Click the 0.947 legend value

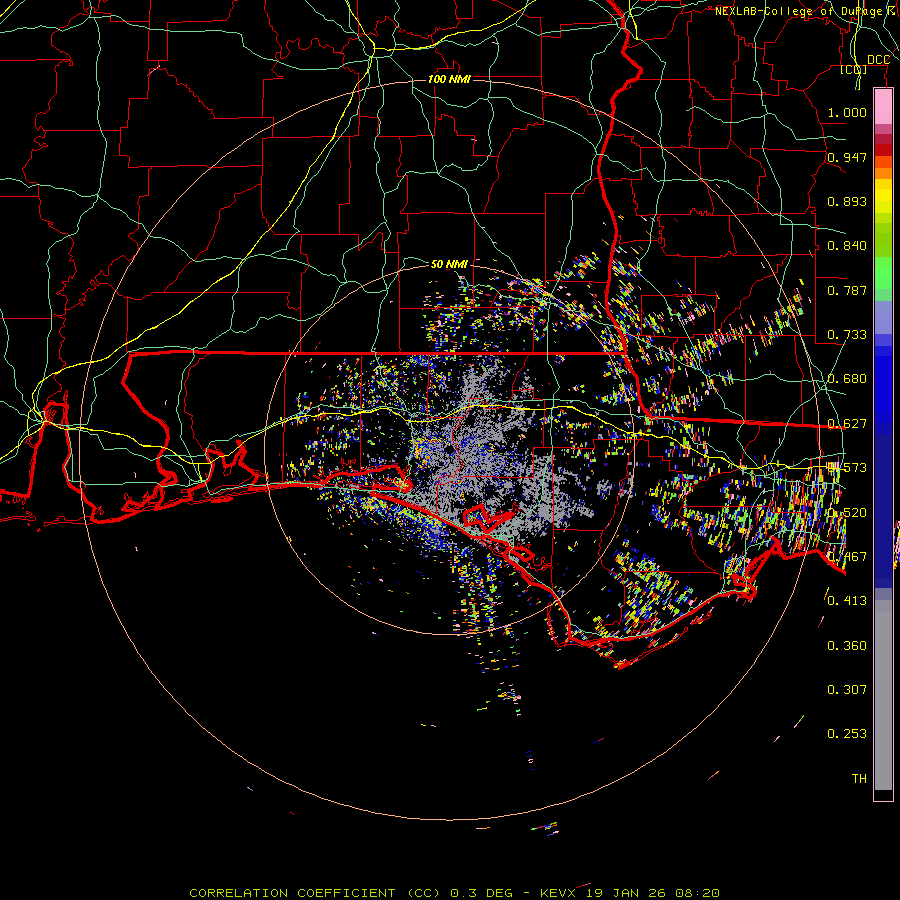(847, 157)
